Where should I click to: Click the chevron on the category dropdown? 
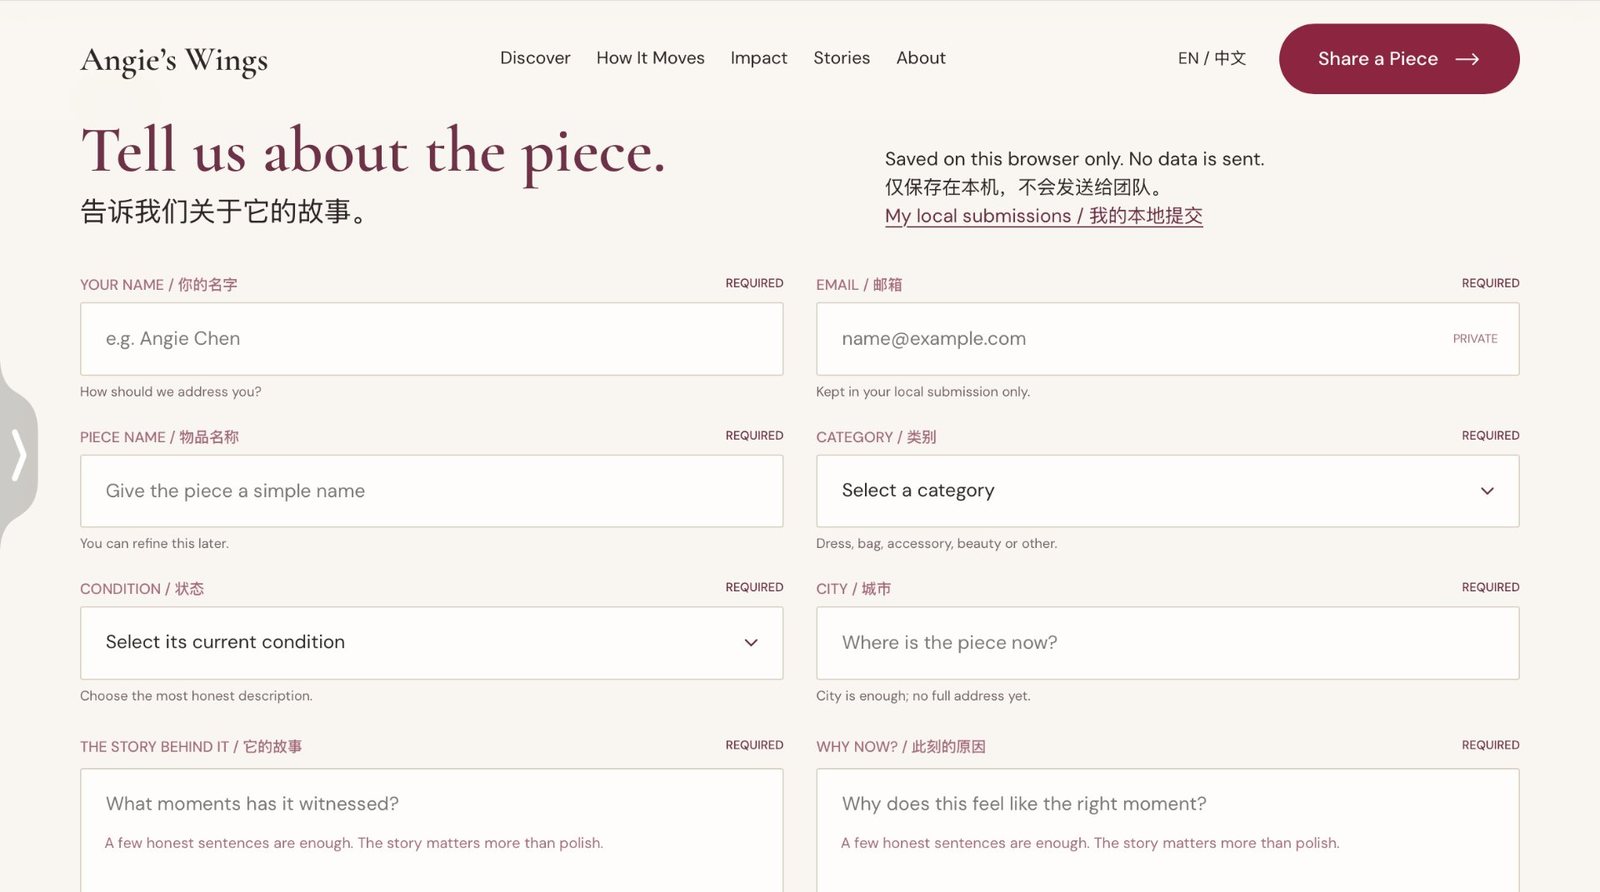point(1487,491)
